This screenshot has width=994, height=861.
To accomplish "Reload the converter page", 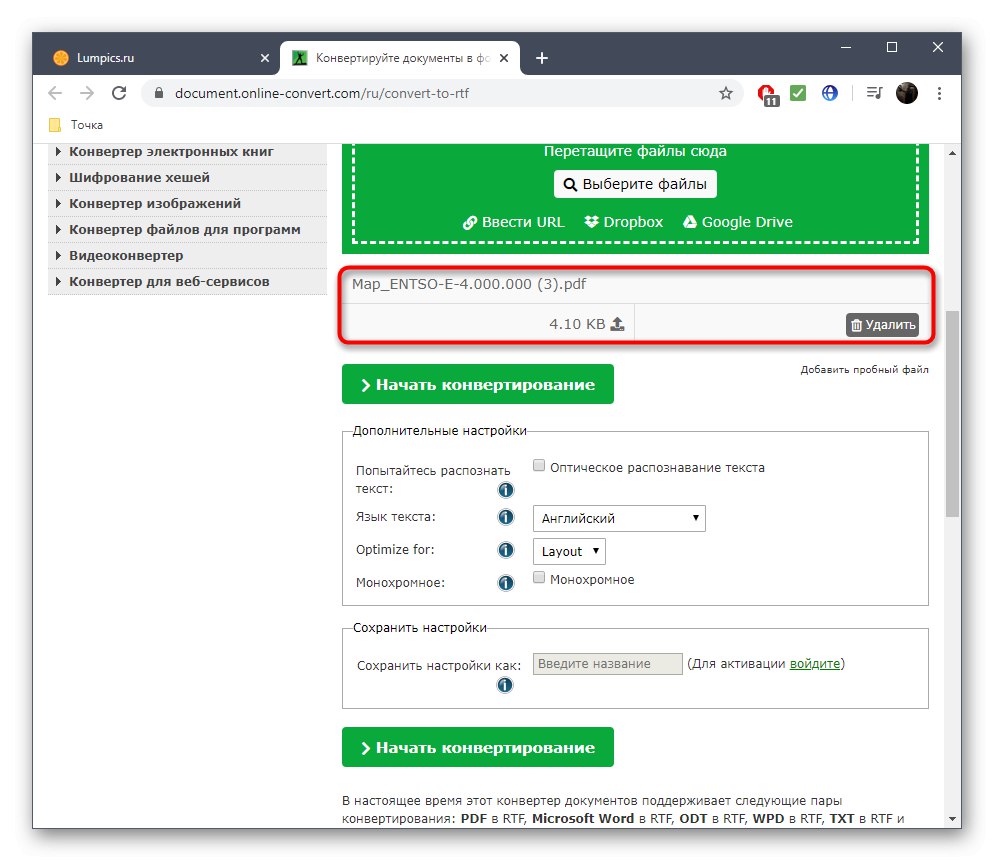I will [x=119, y=92].
